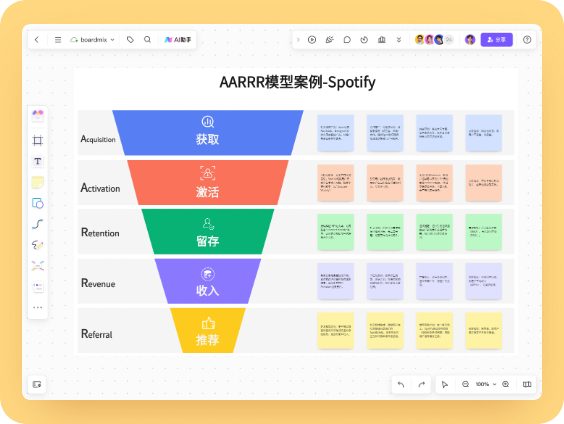This screenshot has width=564, height=424.
Task: Click the celebration confetti icon
Action: 329,40
